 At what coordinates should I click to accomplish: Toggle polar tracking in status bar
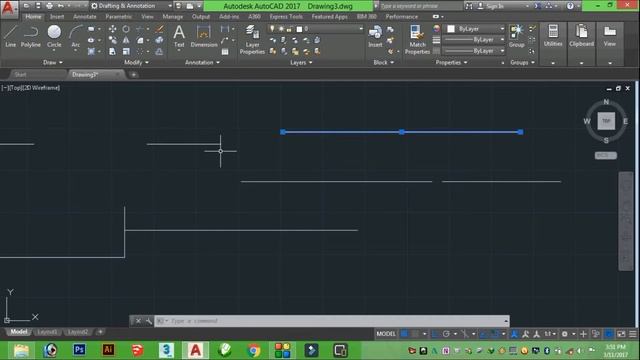[447, 334]
